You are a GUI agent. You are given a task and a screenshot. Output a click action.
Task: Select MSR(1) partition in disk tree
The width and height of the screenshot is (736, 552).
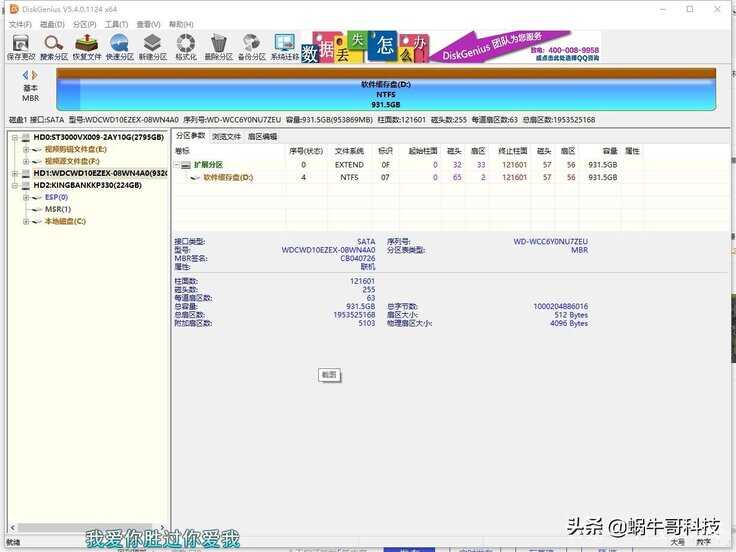[x=58, y=209]
